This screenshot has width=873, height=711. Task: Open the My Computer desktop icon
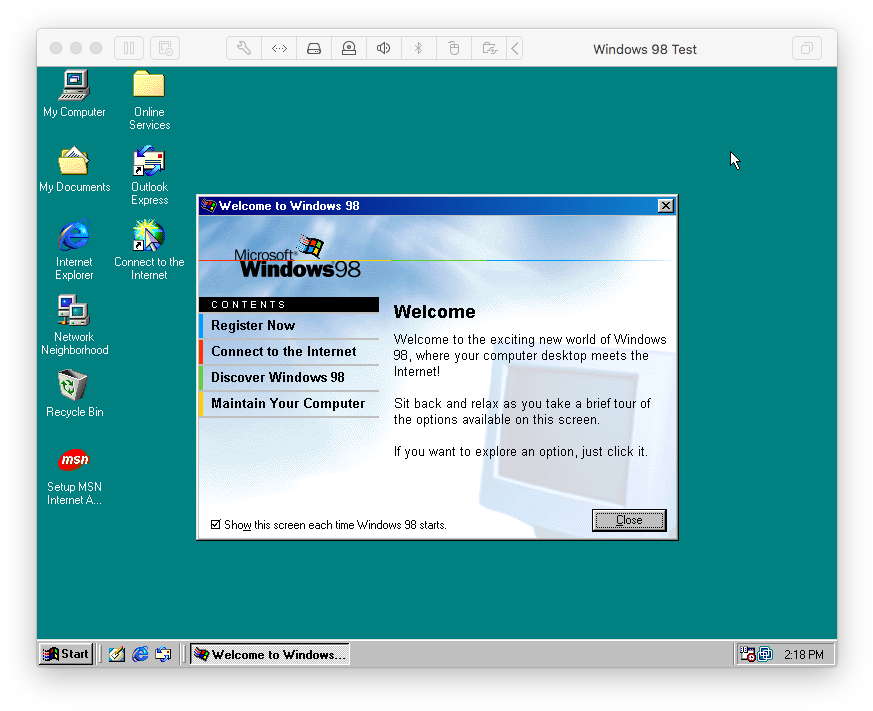click(x=74, y=94)
